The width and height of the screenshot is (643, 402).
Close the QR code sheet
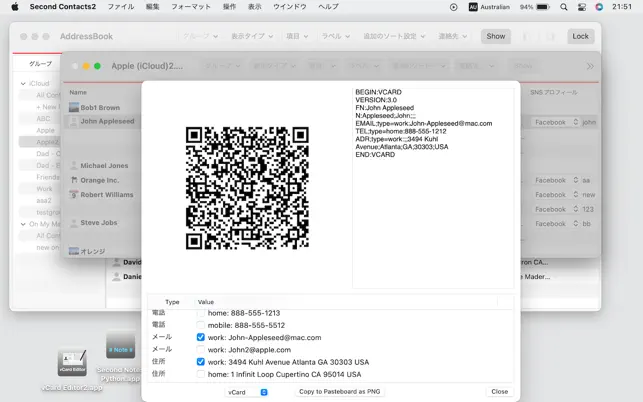(499, 392)
